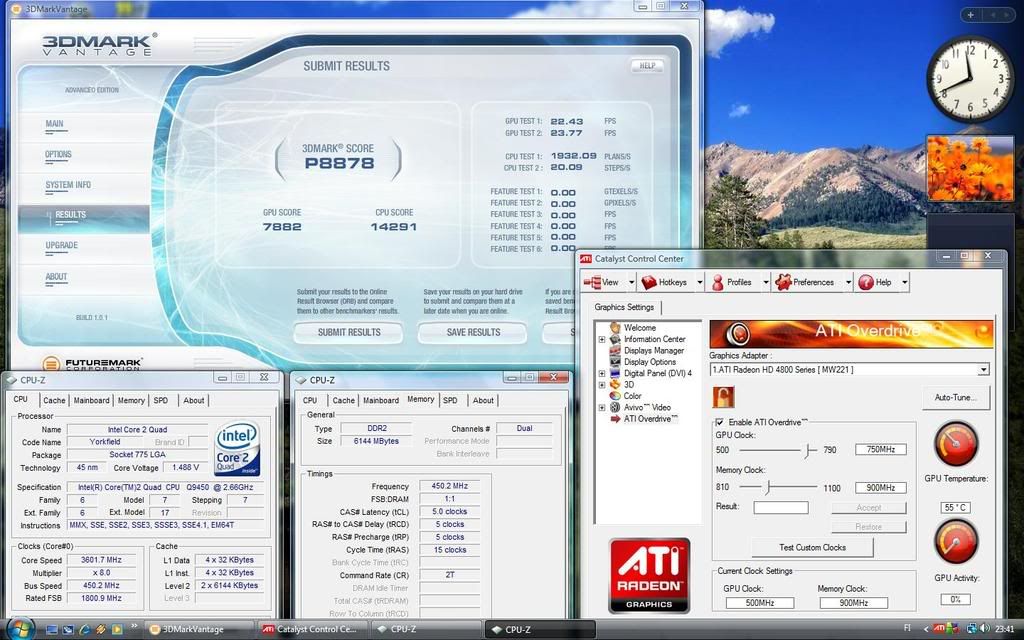This screenshot has height=640, width=1024.
Task: Open the SPD tab in memory CPU-Z
Action: point(450,400)
